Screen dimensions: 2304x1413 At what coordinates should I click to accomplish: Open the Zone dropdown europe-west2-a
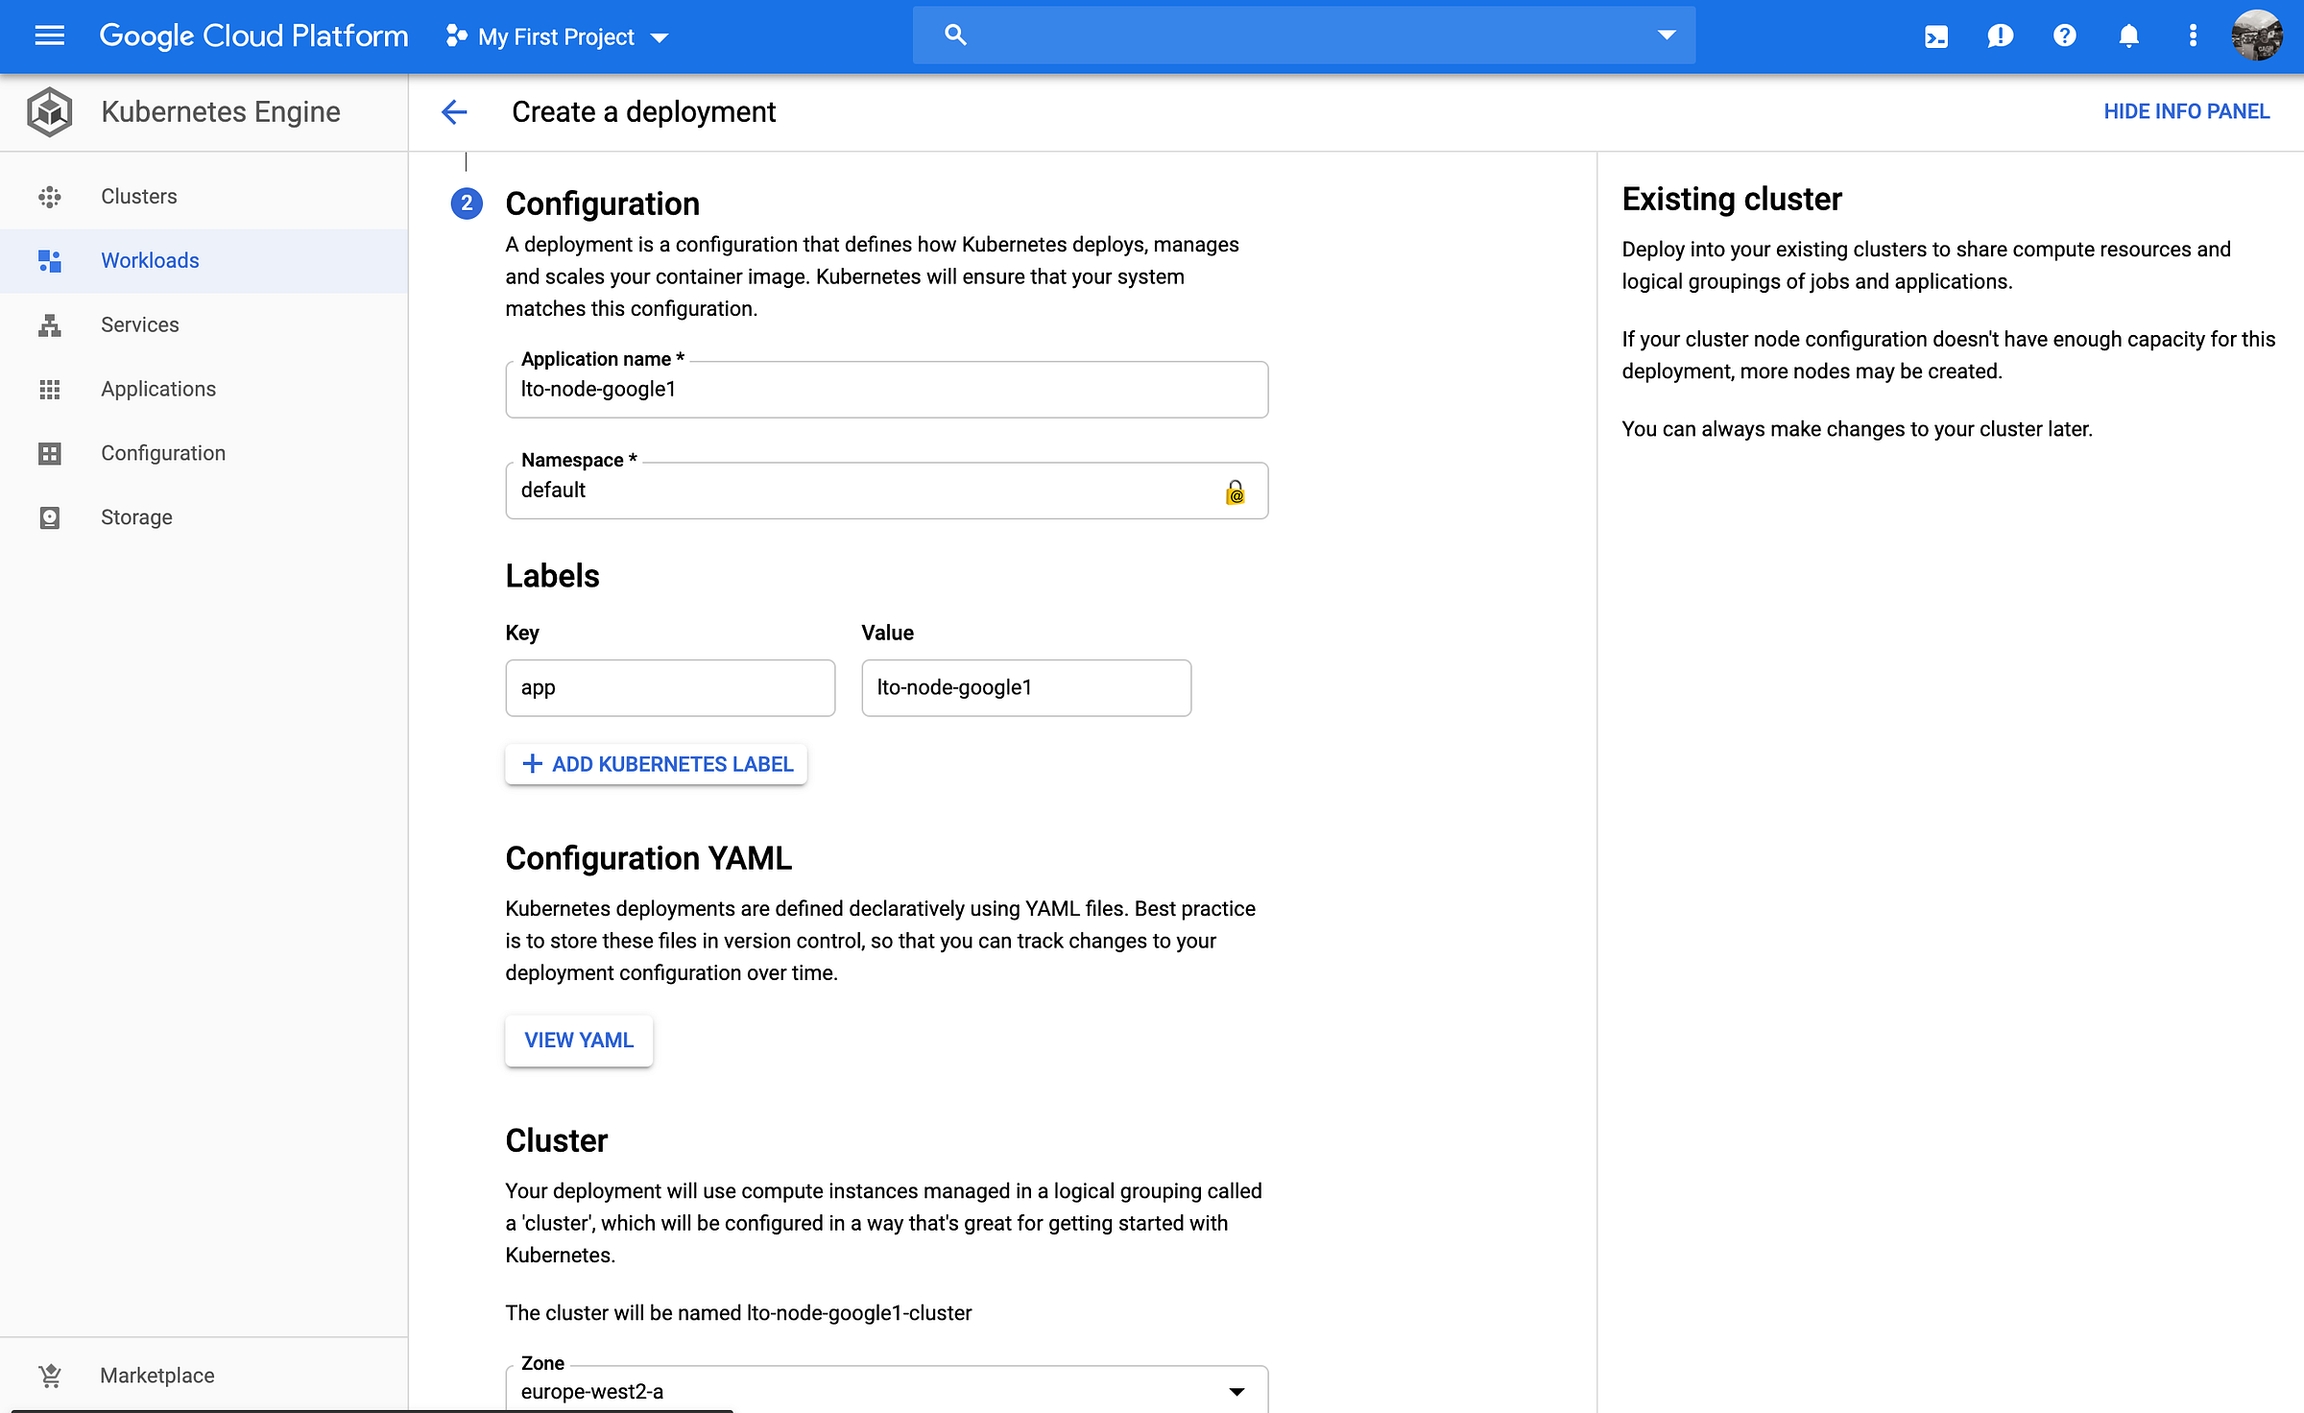pos(886,1390)
